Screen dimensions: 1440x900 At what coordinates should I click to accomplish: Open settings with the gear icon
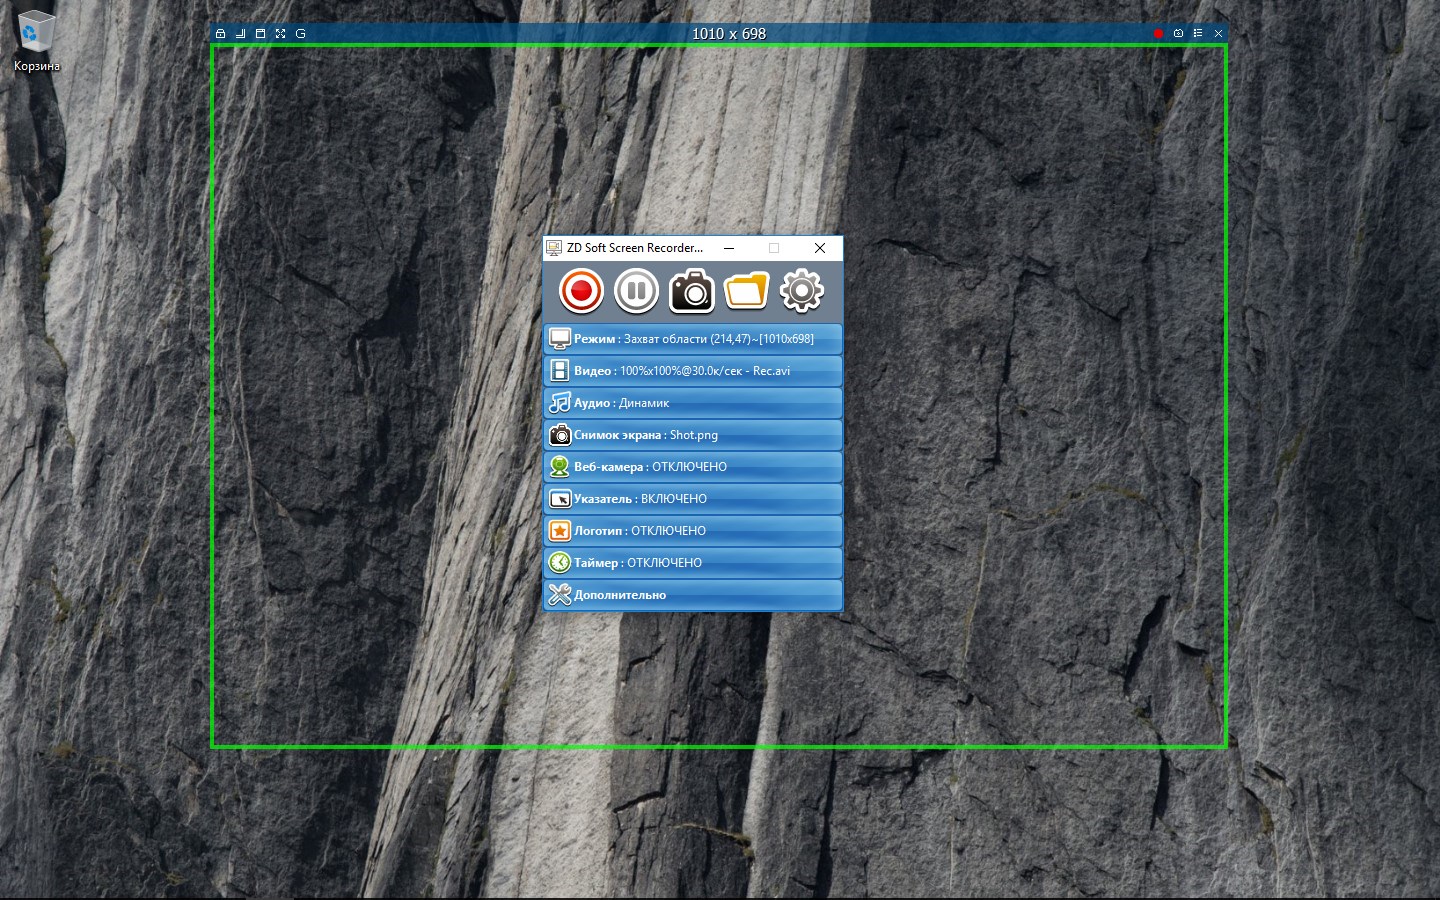[x=801, y=291]
